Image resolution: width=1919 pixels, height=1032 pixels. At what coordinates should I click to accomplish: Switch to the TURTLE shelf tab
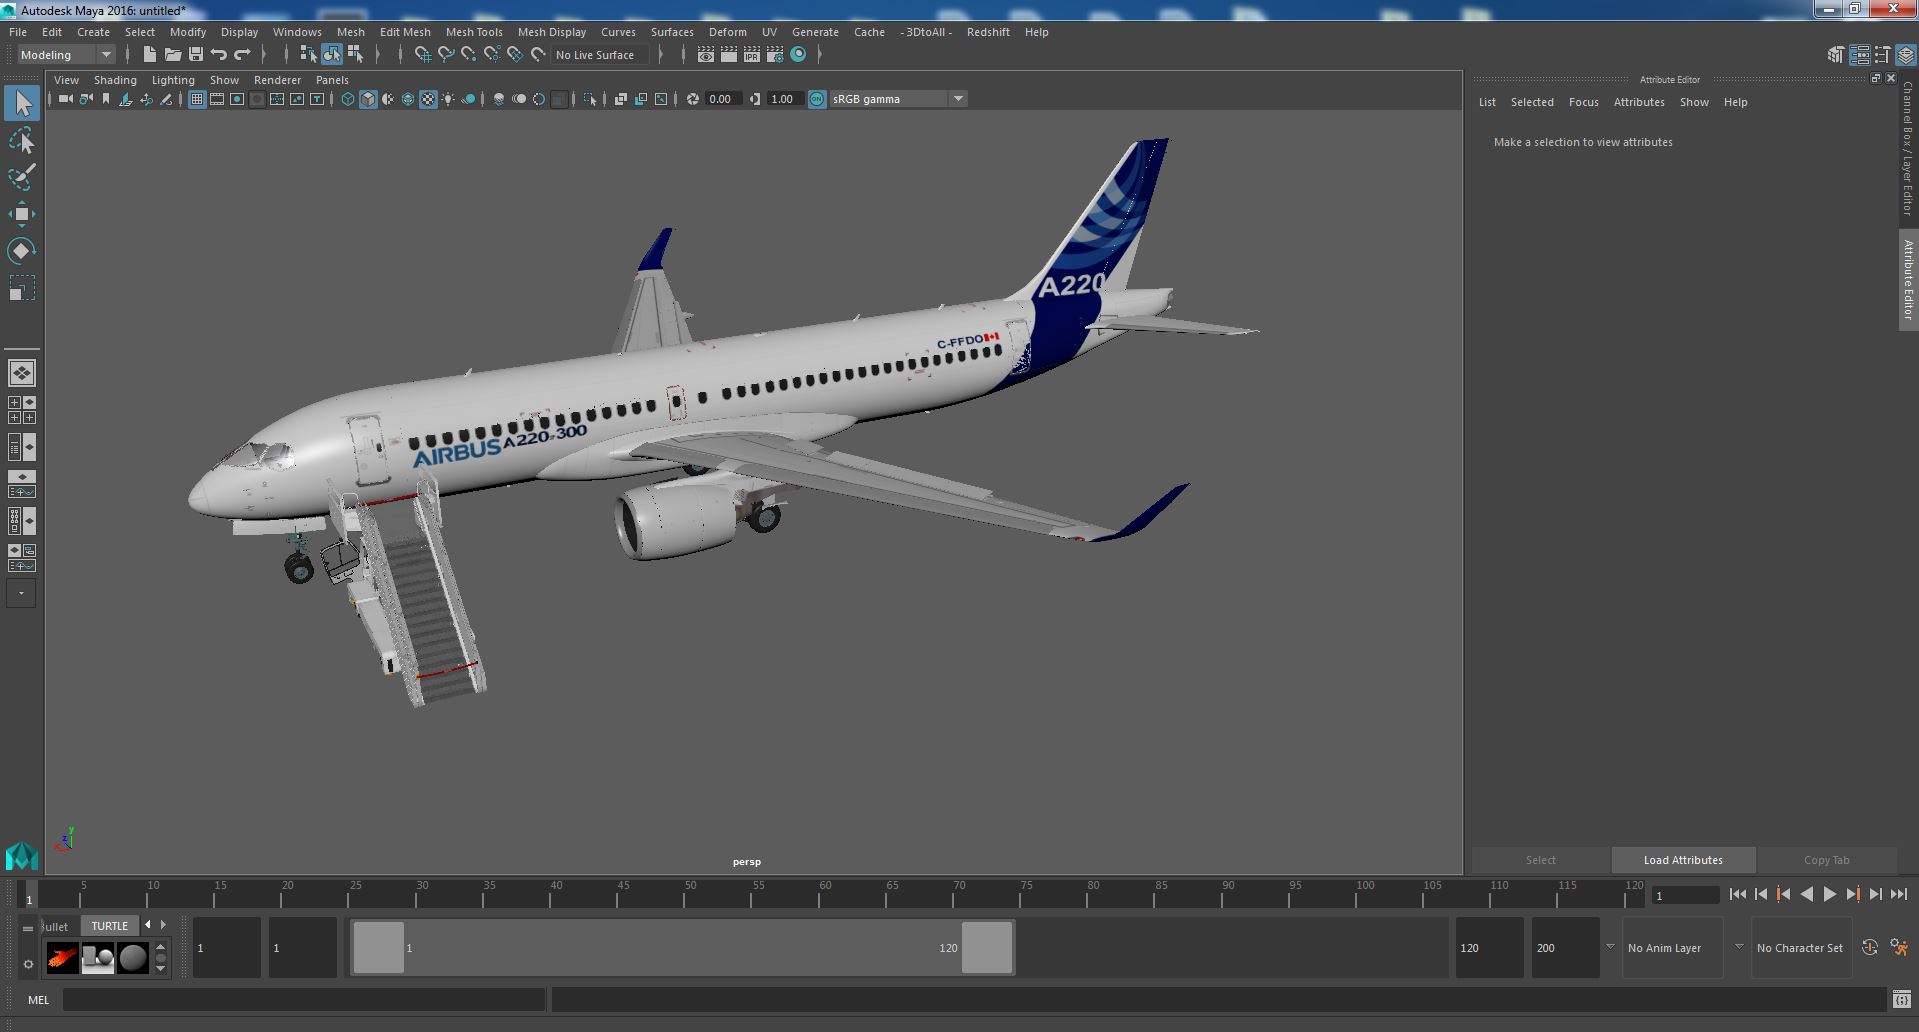(x=110, y=926)
